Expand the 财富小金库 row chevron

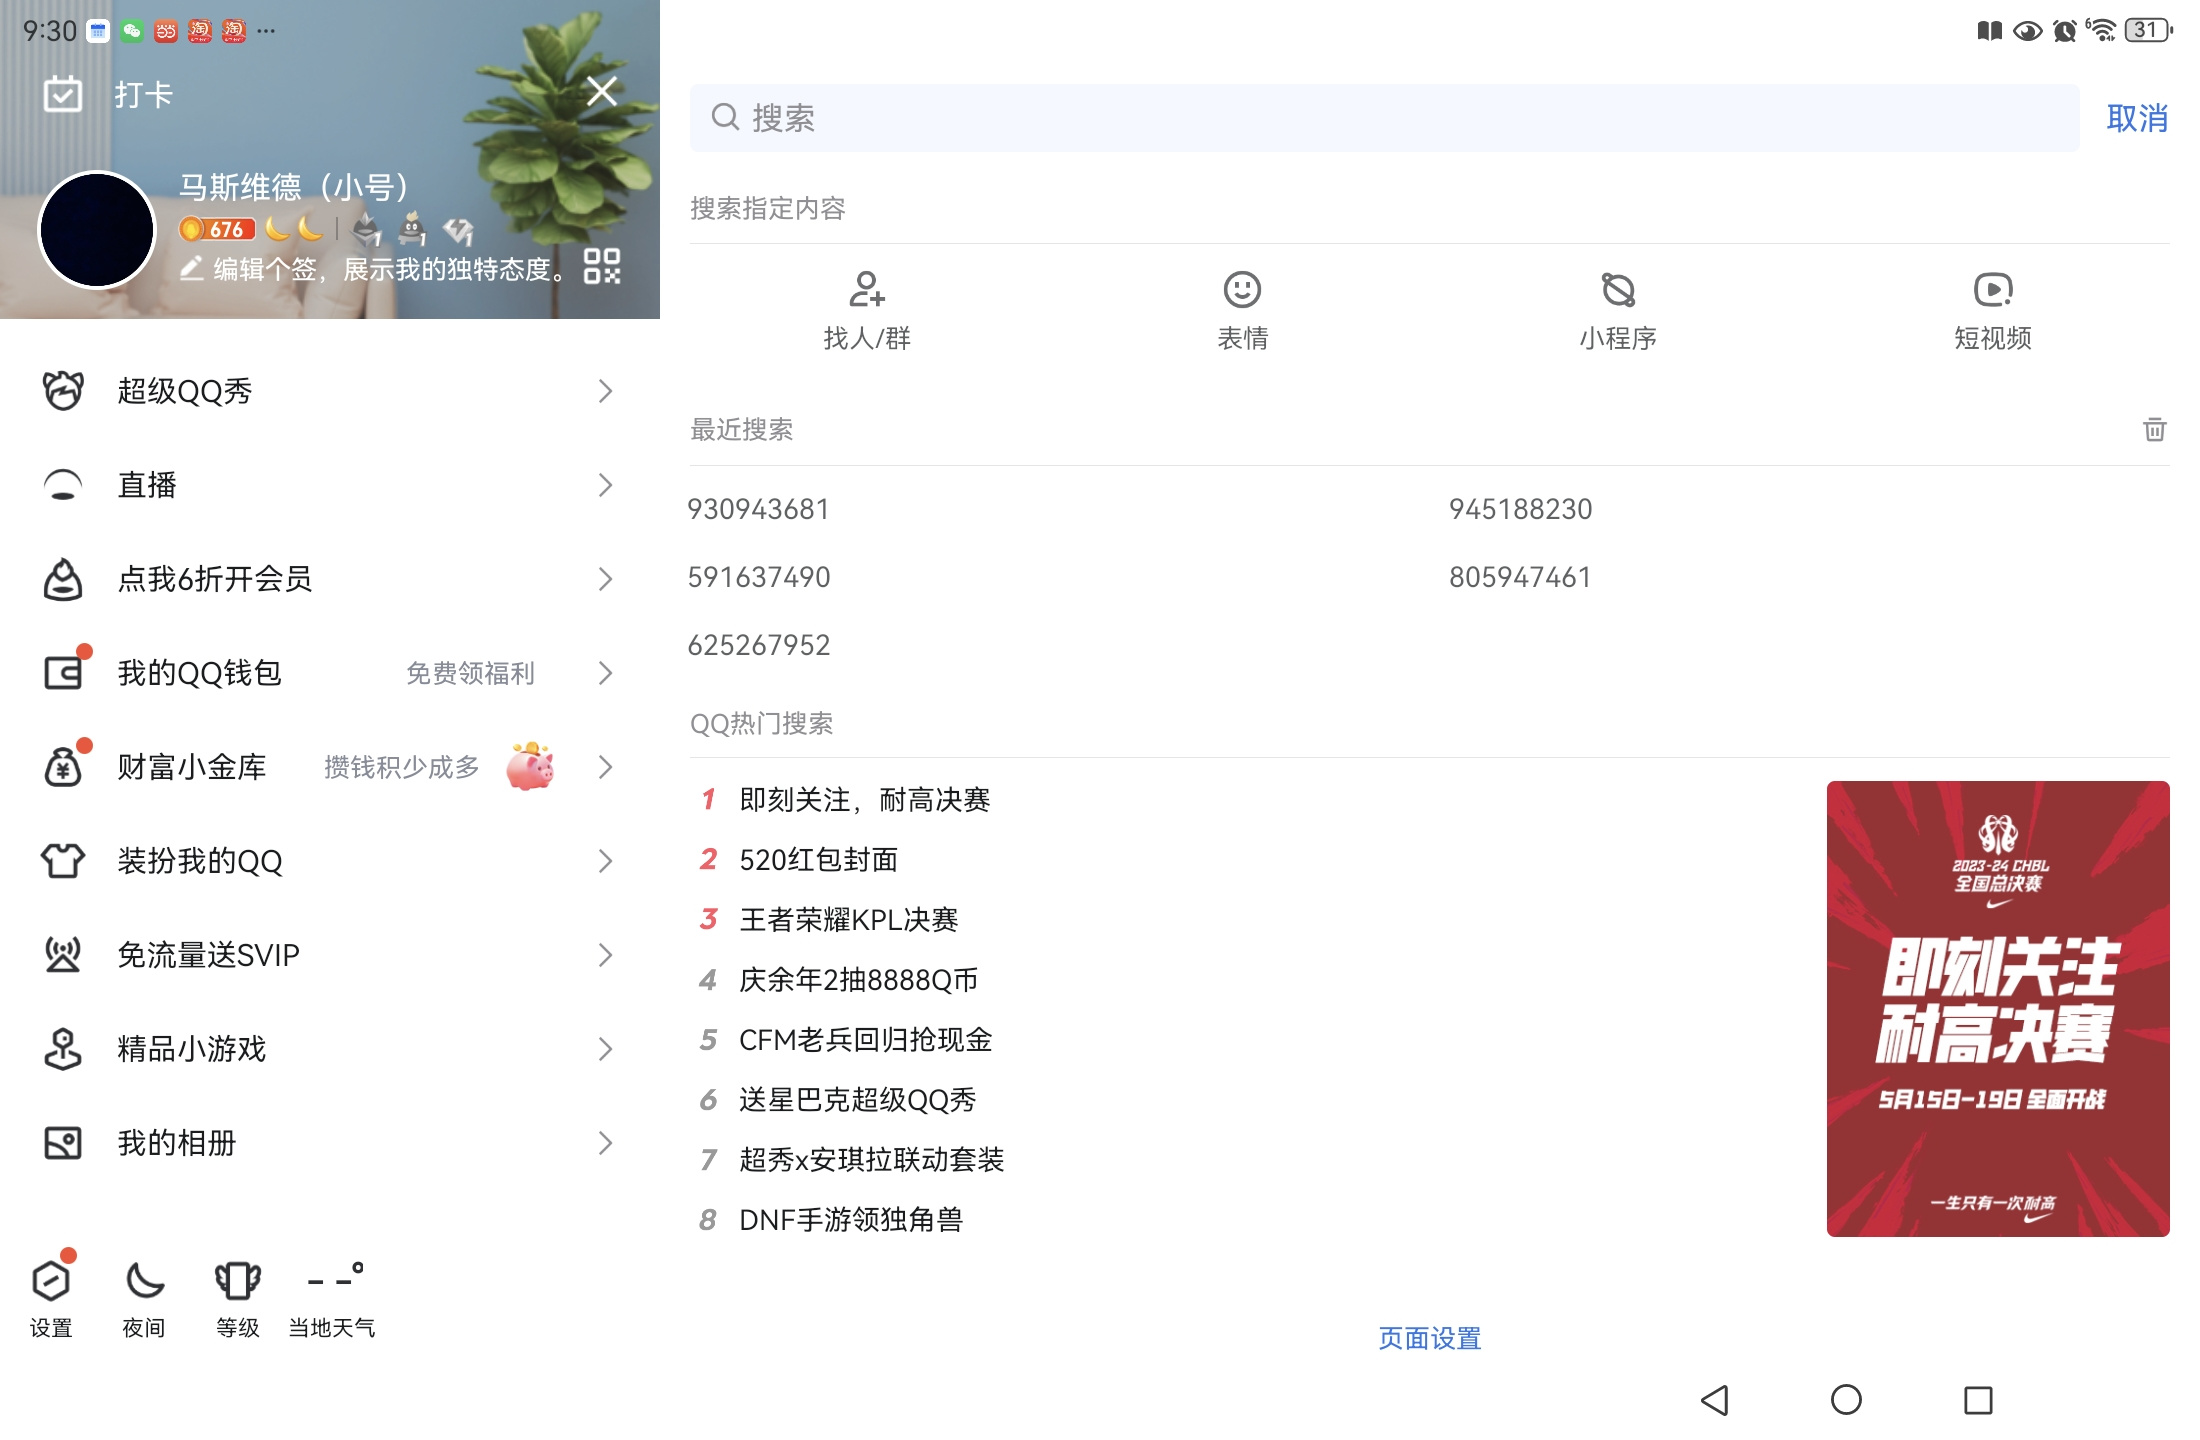pyautogui.click(x=605, y=766)
